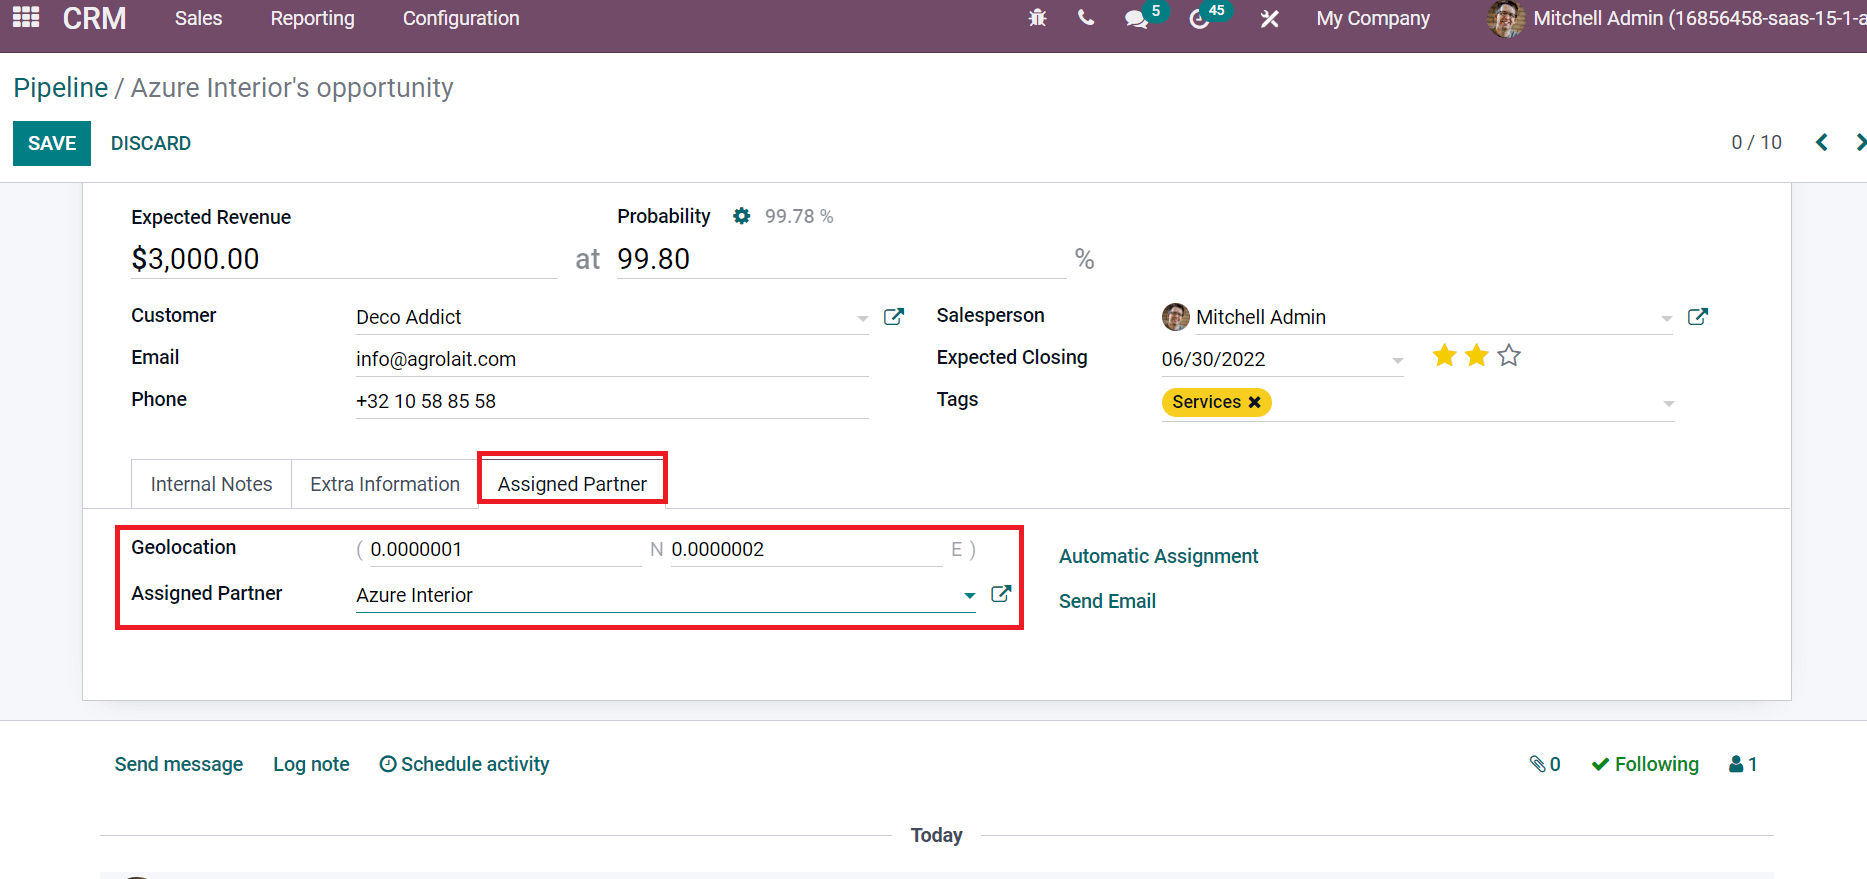This screenshot has height=879, width=1867.
Task: Open Customer external link icon
Action: 894,317
